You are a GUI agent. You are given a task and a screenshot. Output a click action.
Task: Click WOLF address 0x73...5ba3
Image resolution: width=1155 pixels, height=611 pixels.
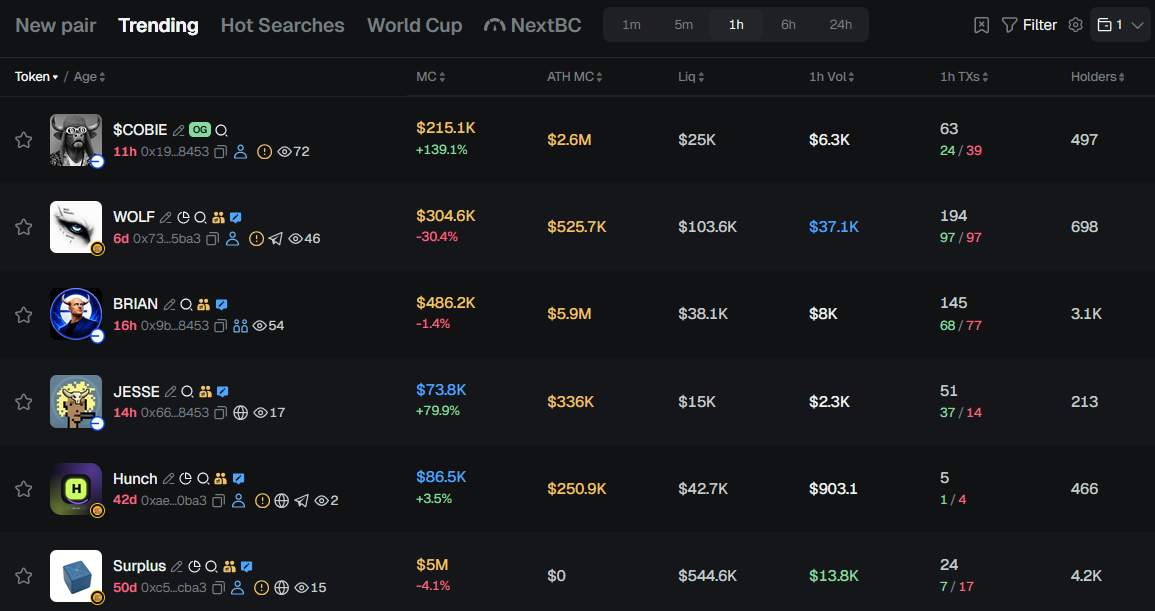click(x=166, y=239)
